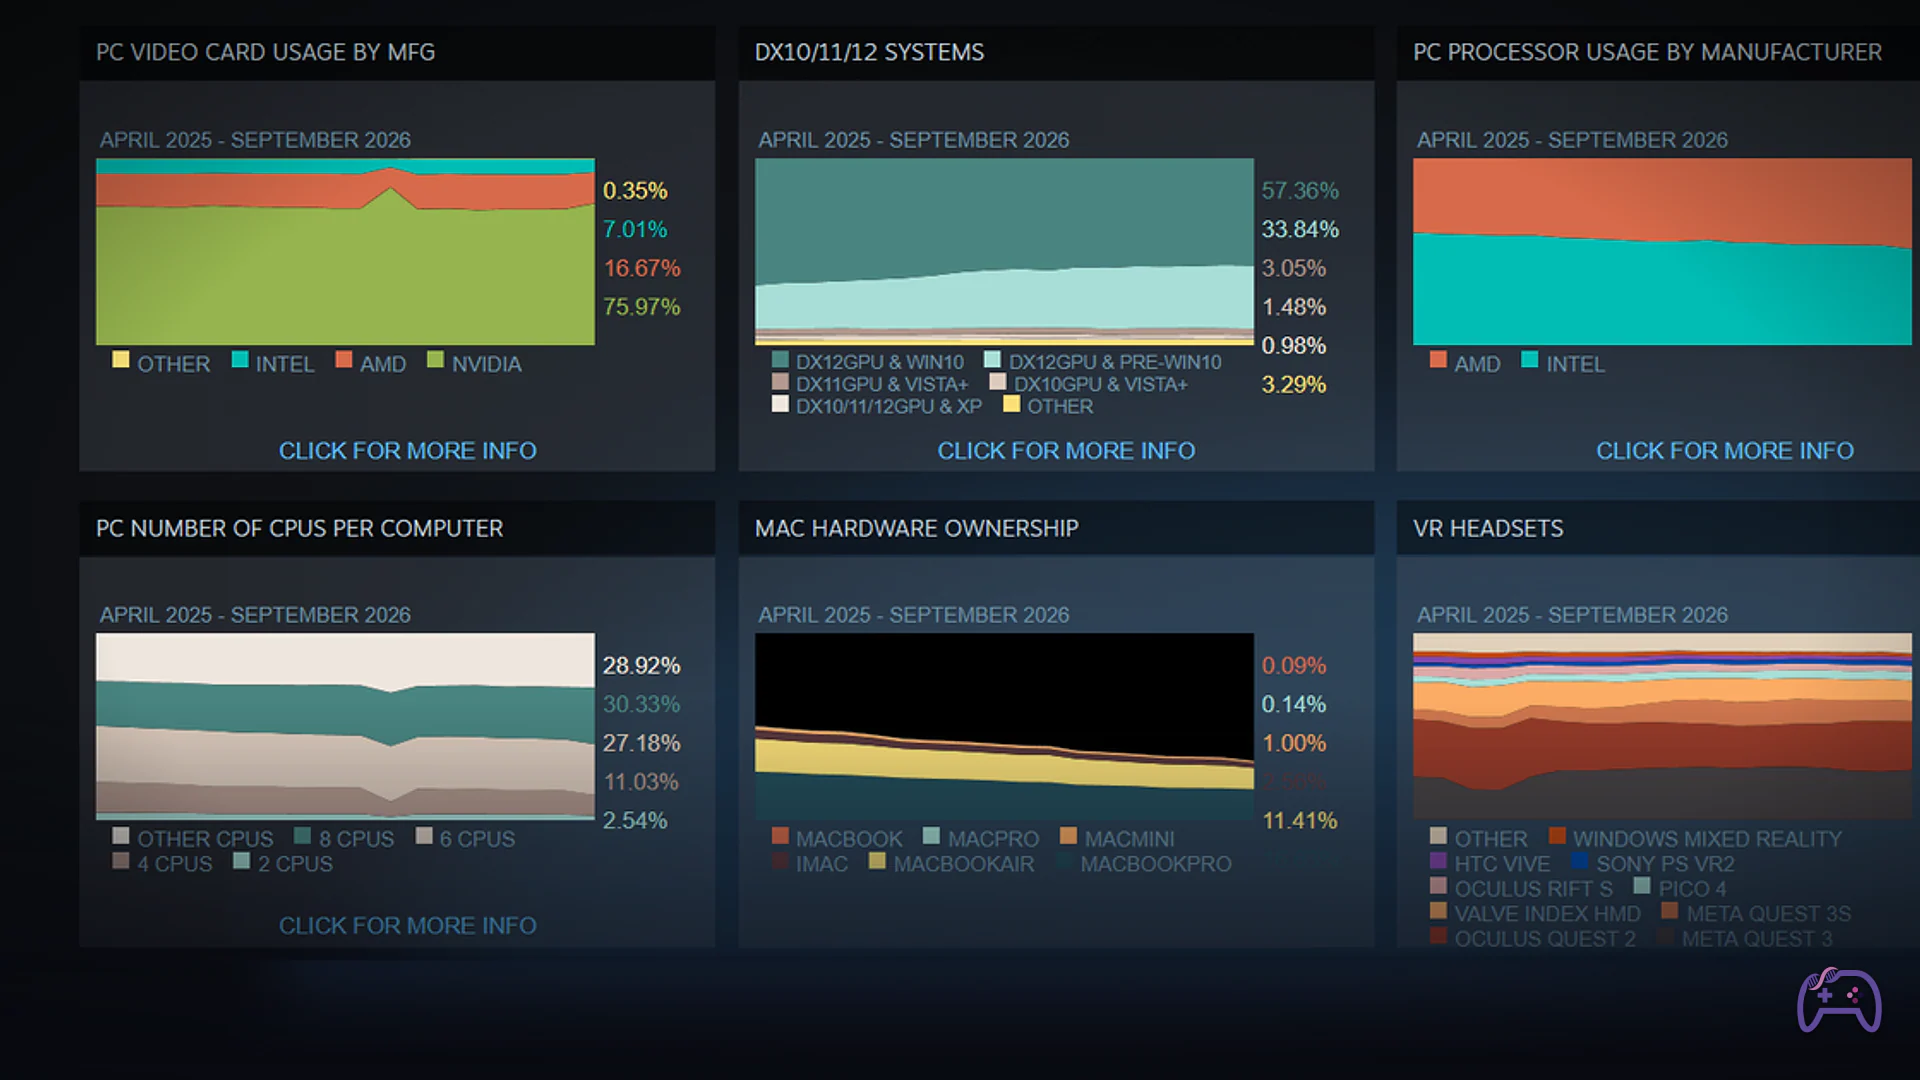The width and height of the screenshot is (1920, 1080).
Task: Click the PC Video Card Usage area chart
Action: coord(345,252)
